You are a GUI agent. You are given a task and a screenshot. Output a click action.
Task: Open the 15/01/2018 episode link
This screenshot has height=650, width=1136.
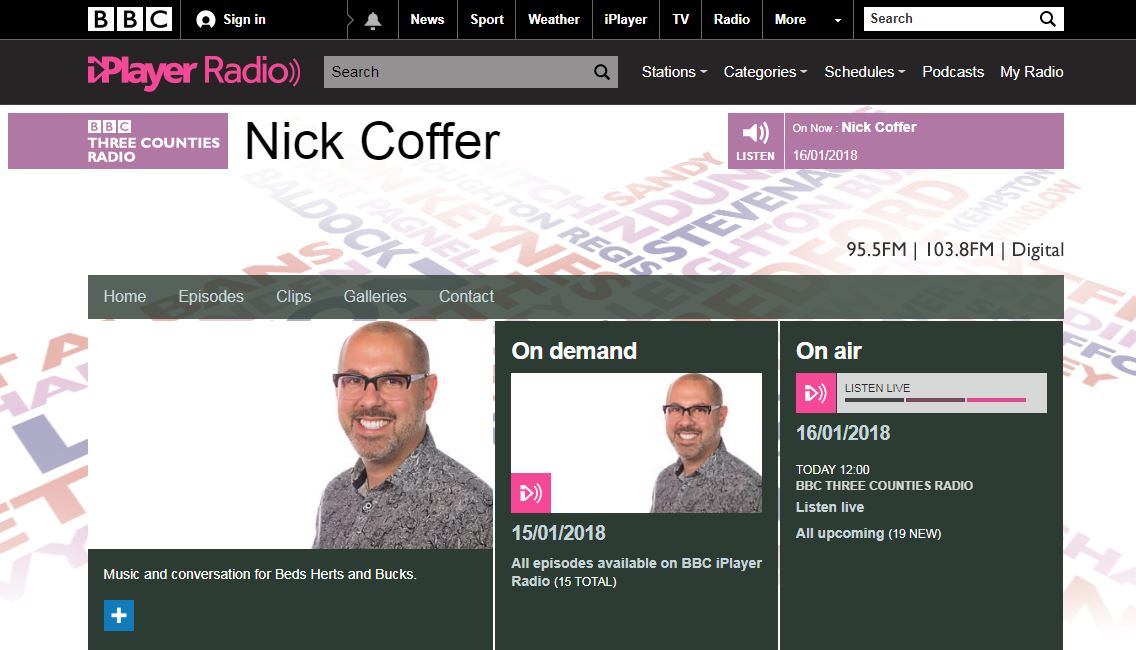[x=559, y=533]
